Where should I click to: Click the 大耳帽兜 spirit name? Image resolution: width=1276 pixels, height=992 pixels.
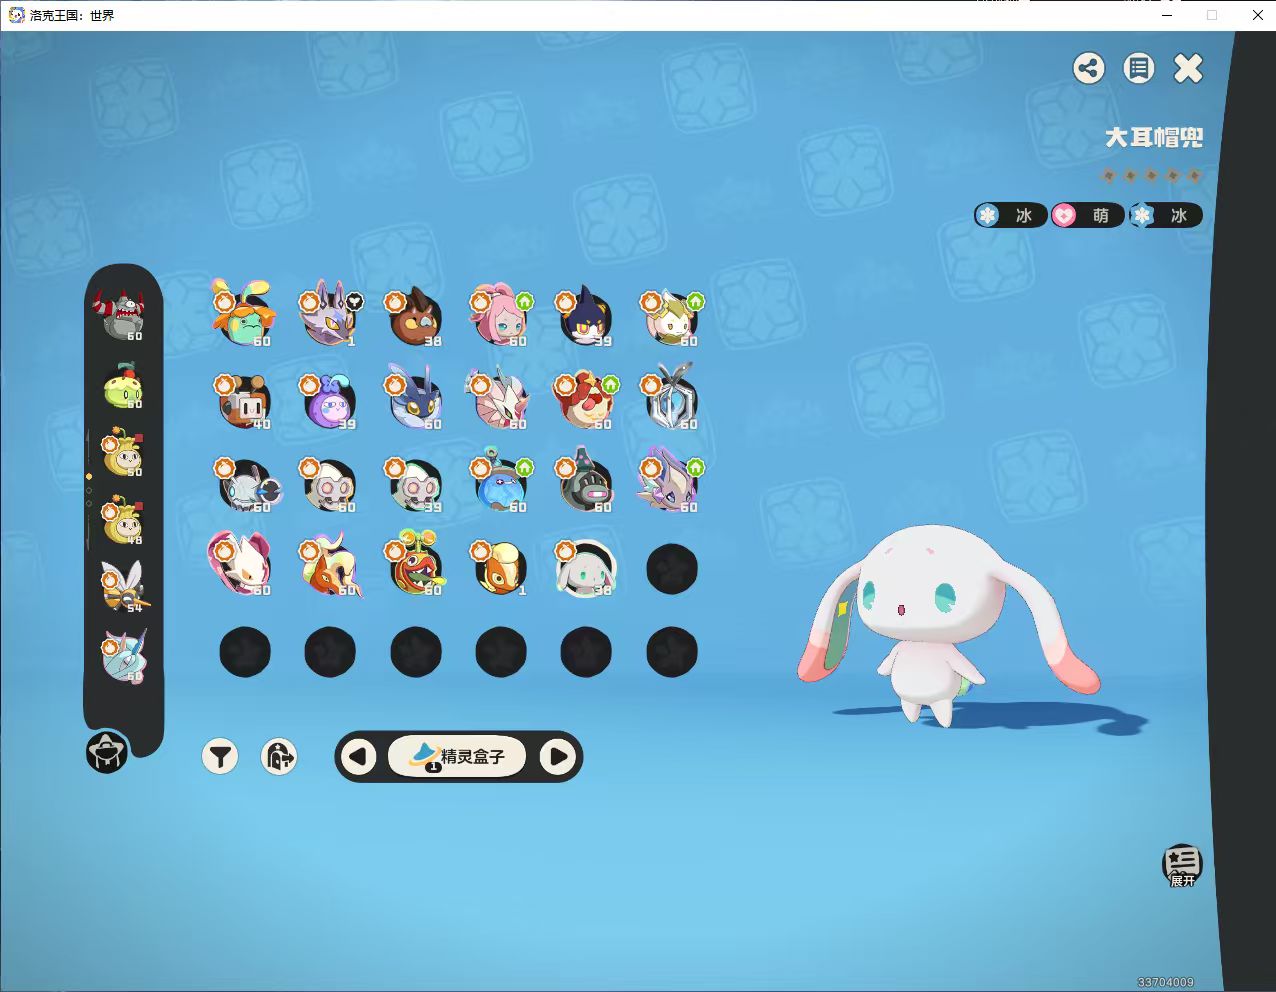(1154, 138)
